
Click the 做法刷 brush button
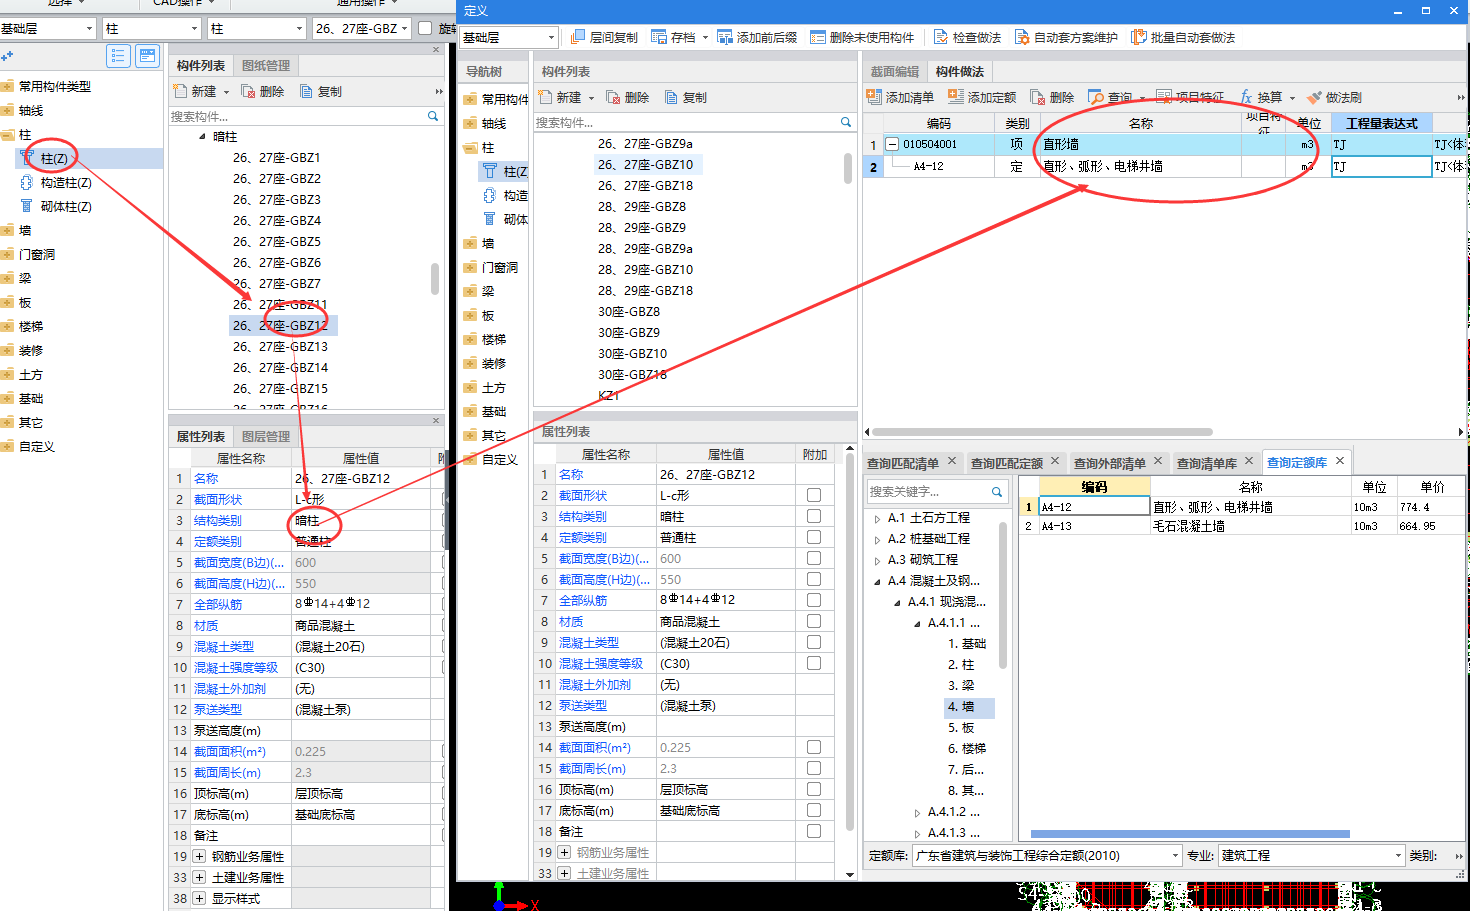click(x=1334, y=97)
